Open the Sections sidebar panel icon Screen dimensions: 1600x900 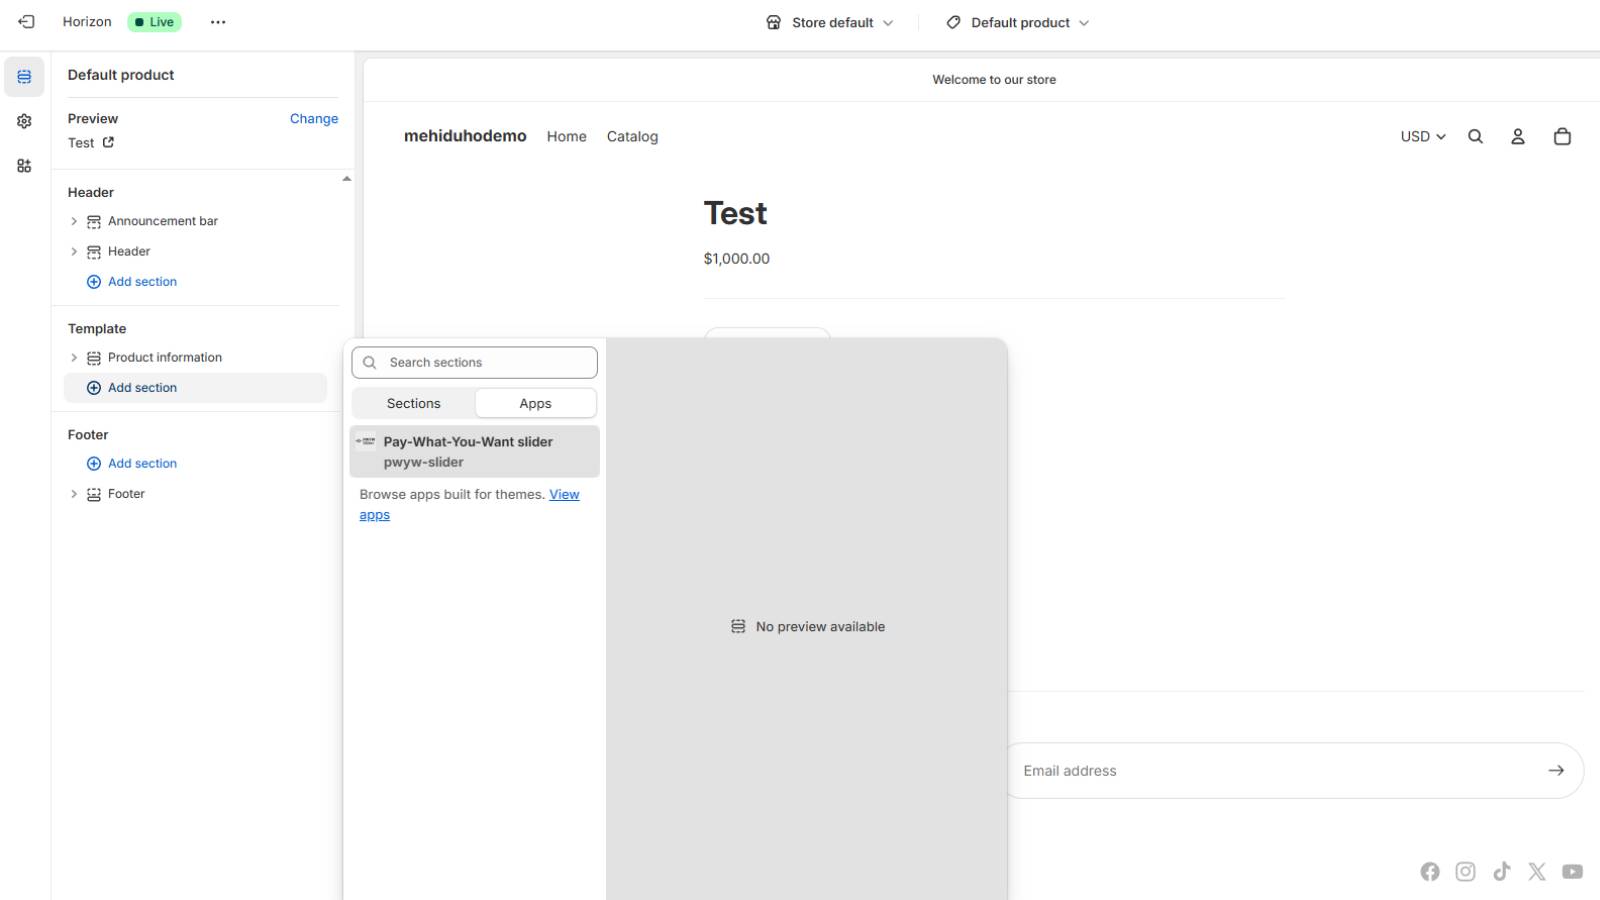point(24,77)
